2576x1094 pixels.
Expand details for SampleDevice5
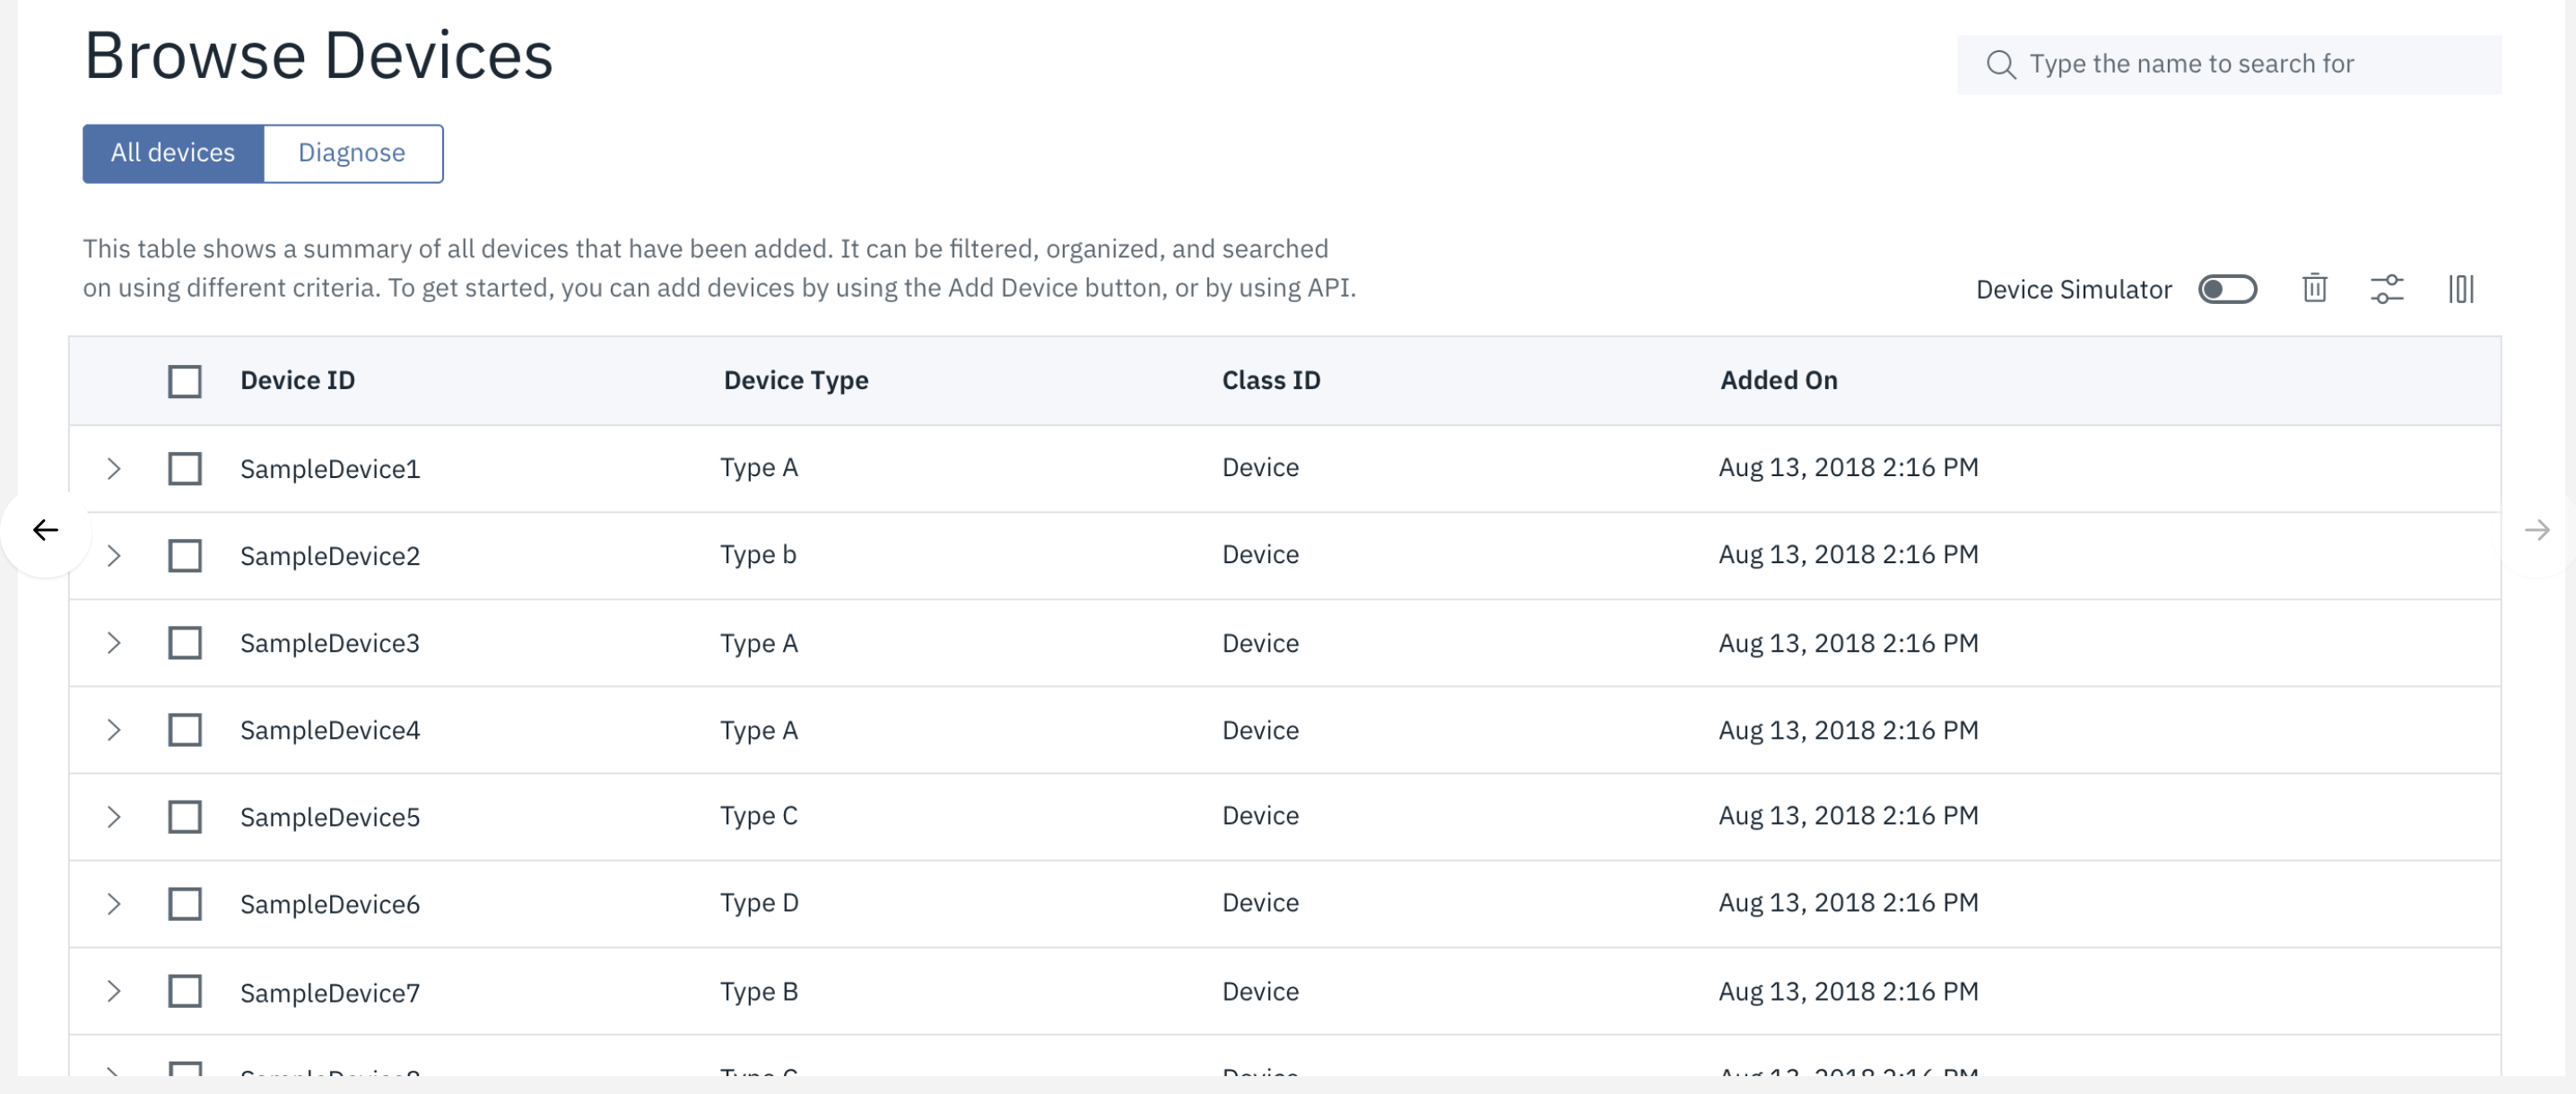pyautogui.click(x=113, y=816)
